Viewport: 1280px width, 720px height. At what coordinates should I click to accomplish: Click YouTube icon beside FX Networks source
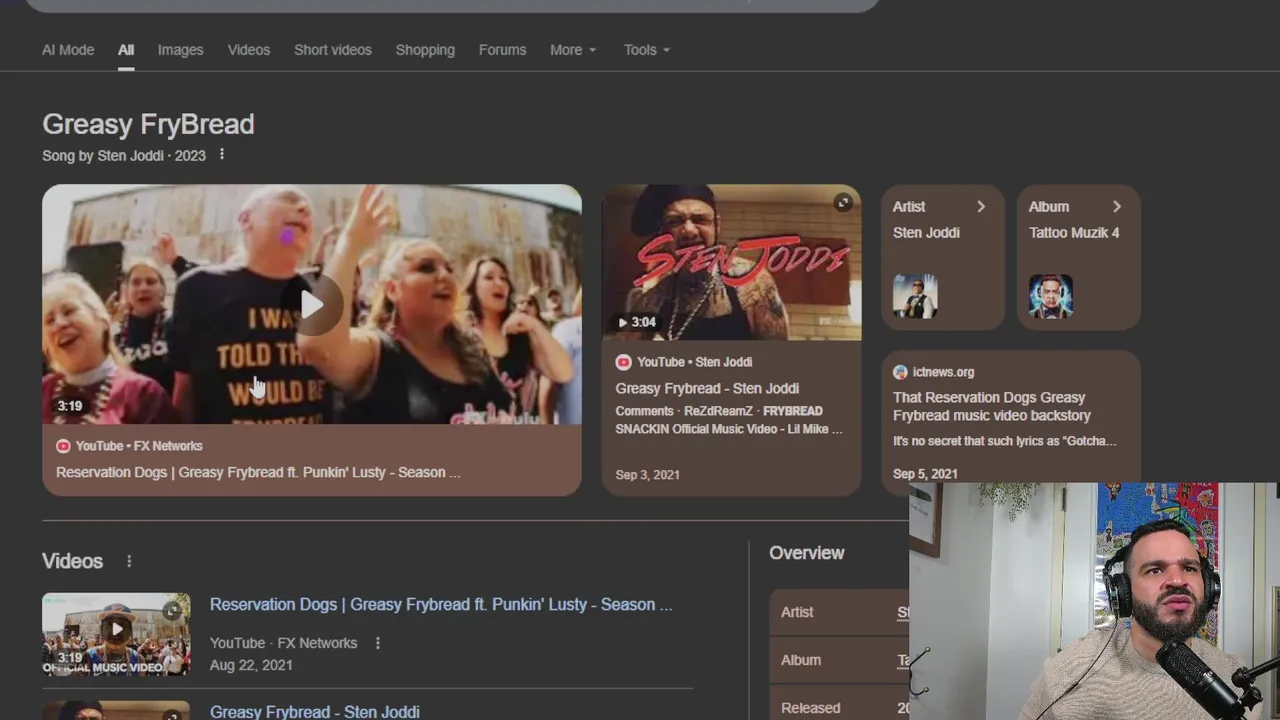pos(63,446)
